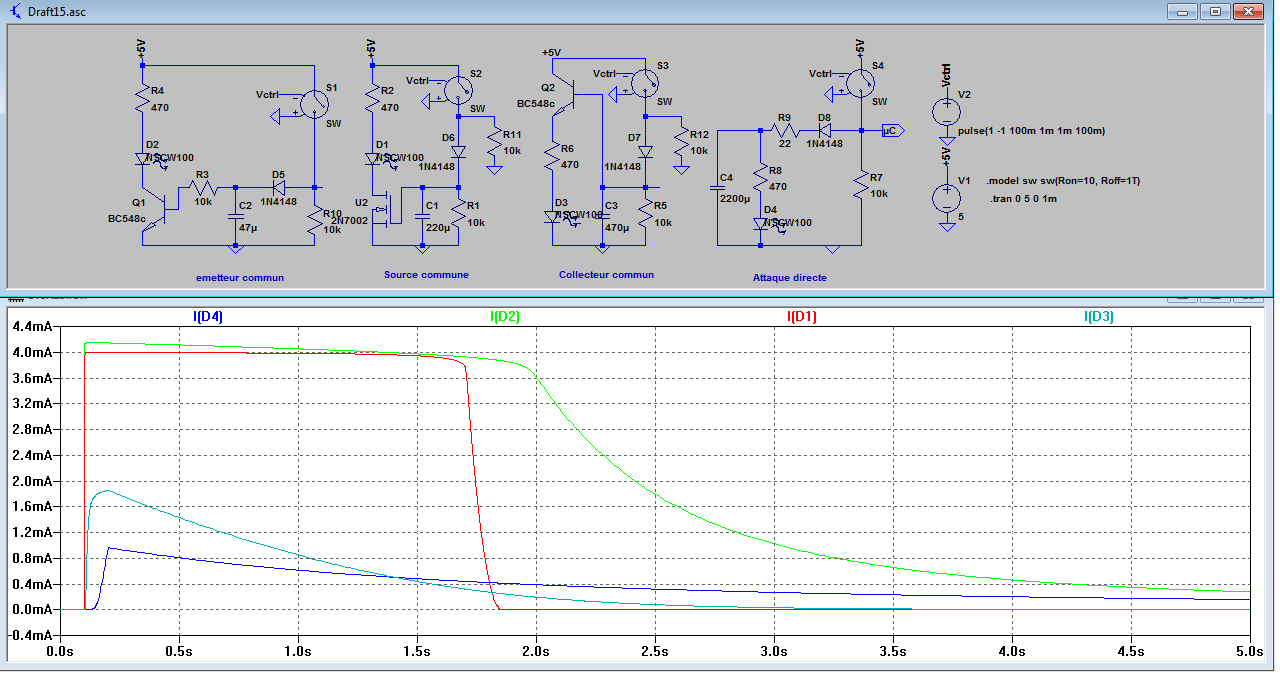This screenshot has height=673, width=1280.
Task: Select LED D2 symbol
Action: (143, 159)
